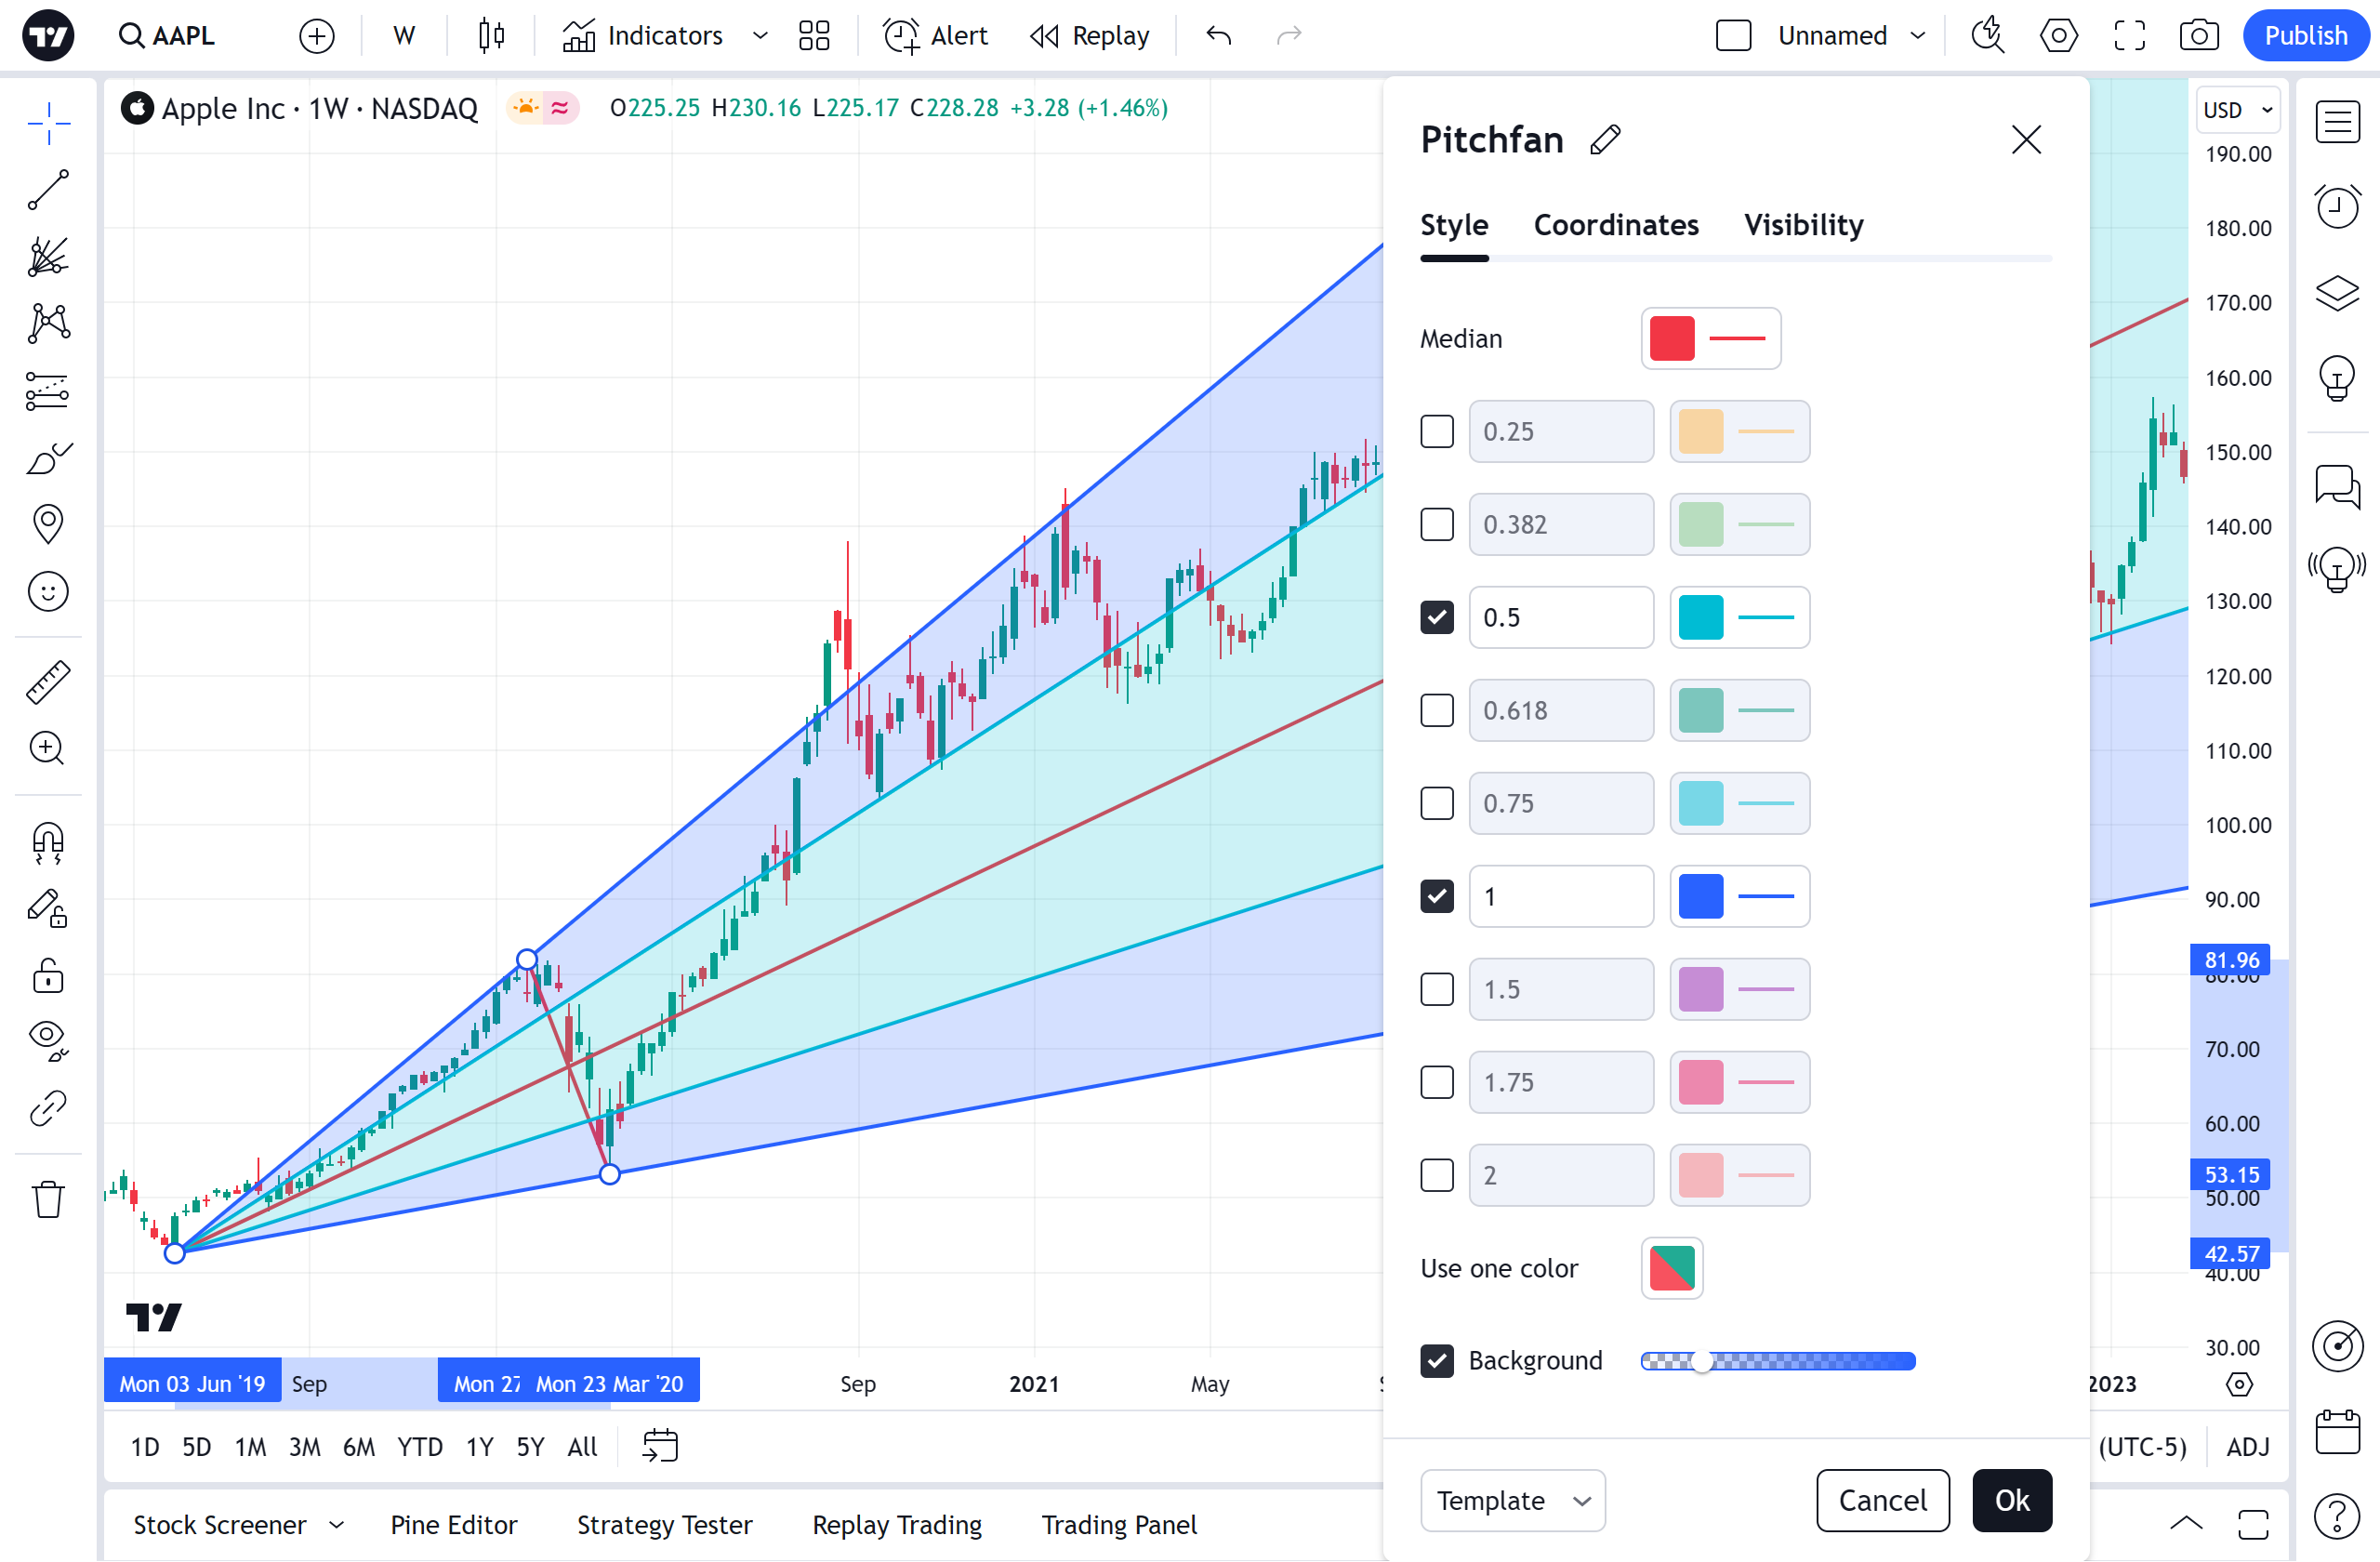Open the Median red color swatch
Viewport: 2380px width, 1562px height.
pyautogui.click(x=1672, y=339)
